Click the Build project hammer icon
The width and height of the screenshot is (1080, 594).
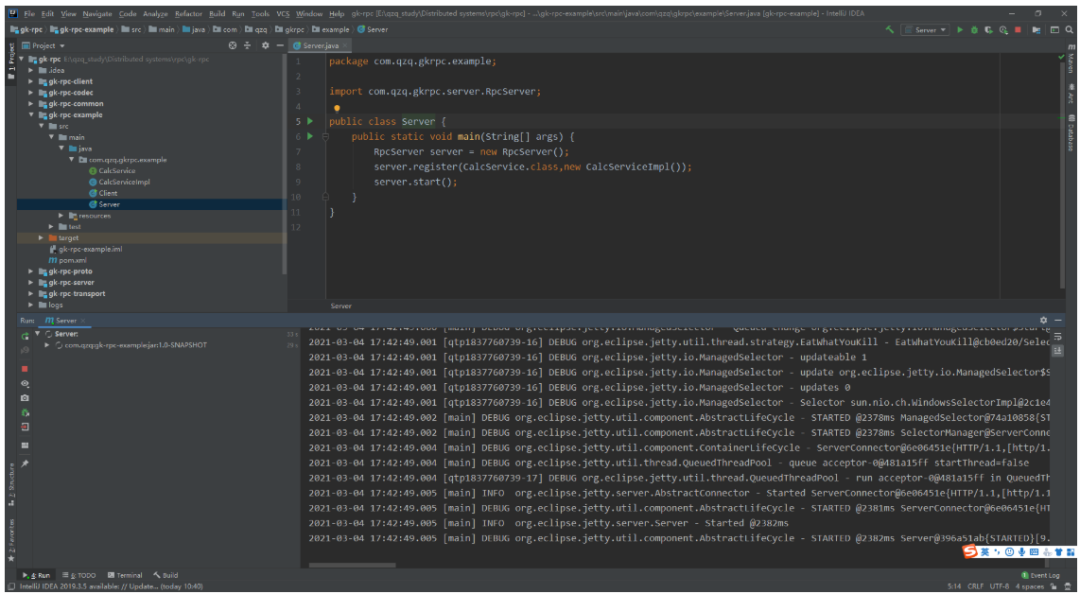click(890, 30)
